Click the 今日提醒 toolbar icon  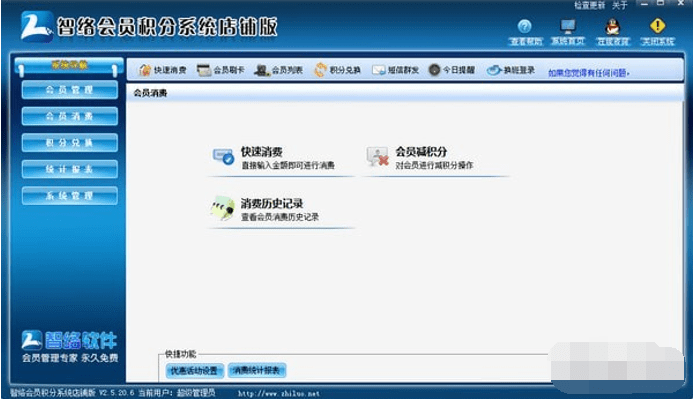[x=452, y=70]
